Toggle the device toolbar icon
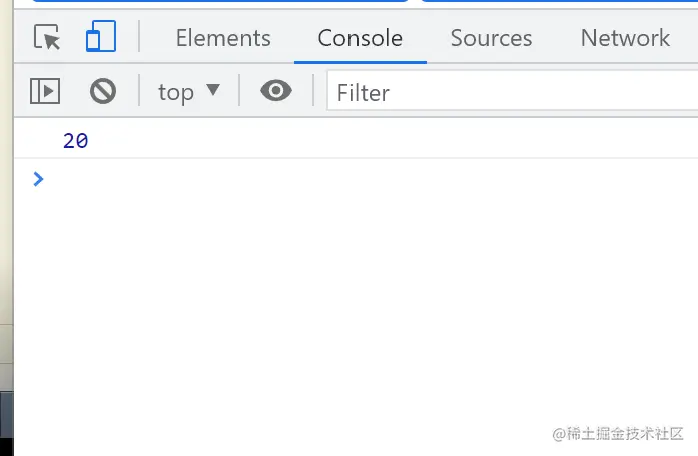Screen dimensions: 698x456 pyautogui.click(x=100, y=38)
